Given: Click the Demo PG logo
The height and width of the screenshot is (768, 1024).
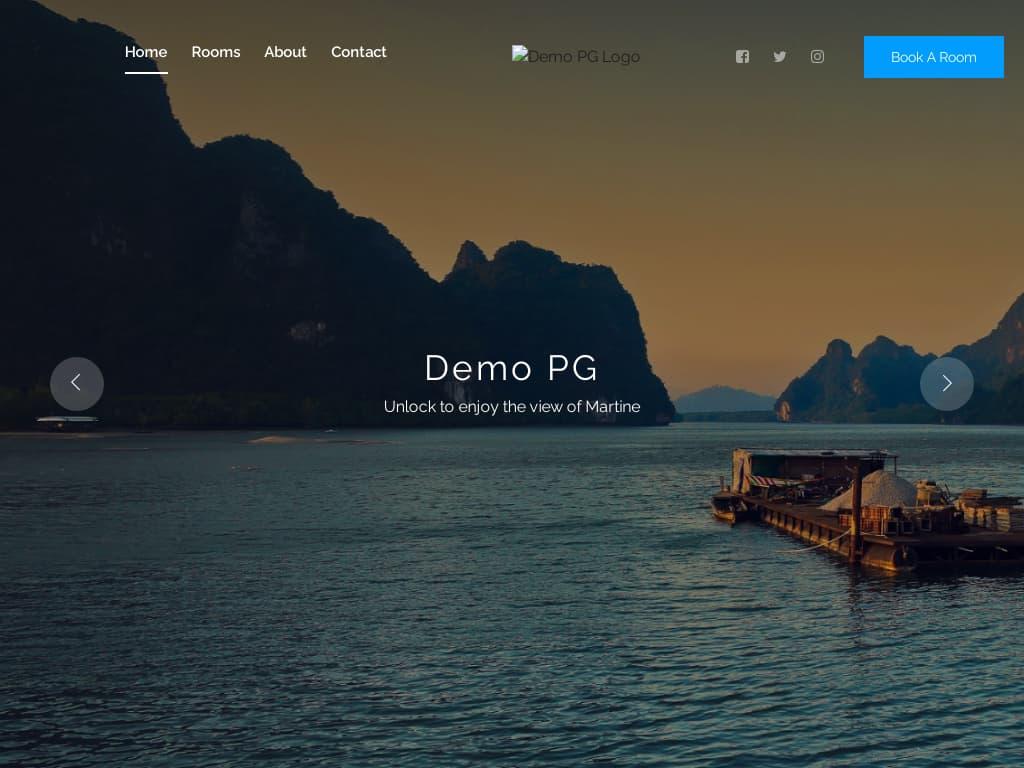Looking at the screenshot, I should tap(576, 57).
